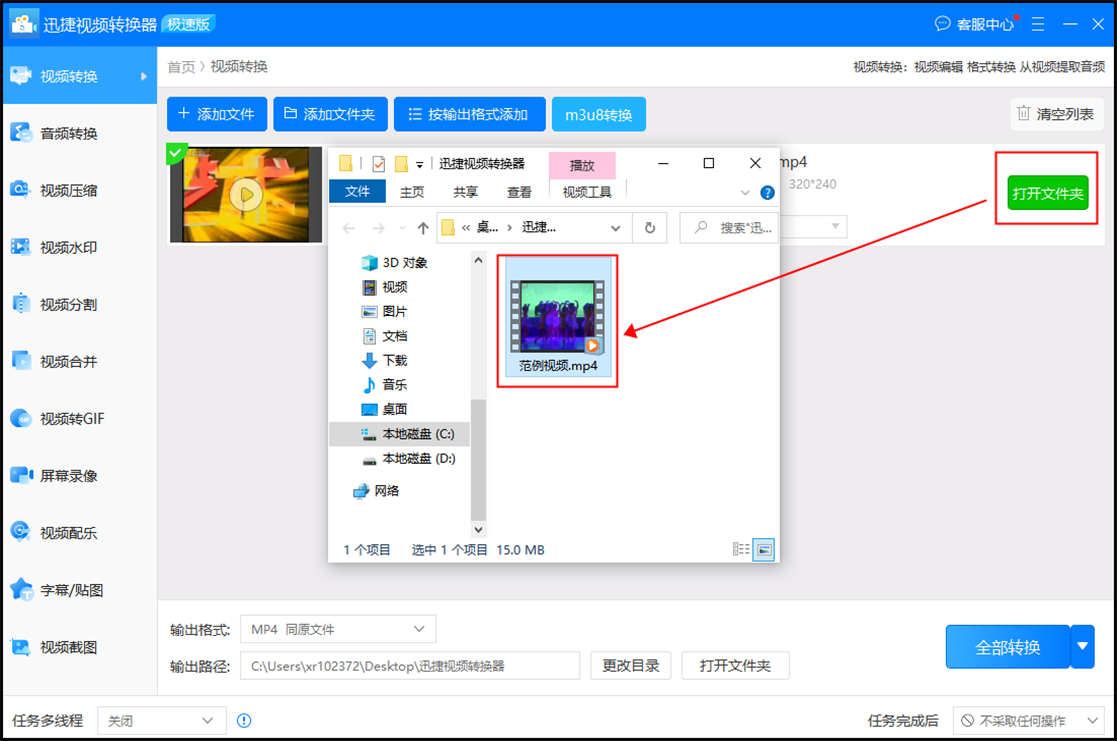Refresh the Explorer folder view
Image resolution: width=1117 pixels, height=741 pixels.
point(650,228)
